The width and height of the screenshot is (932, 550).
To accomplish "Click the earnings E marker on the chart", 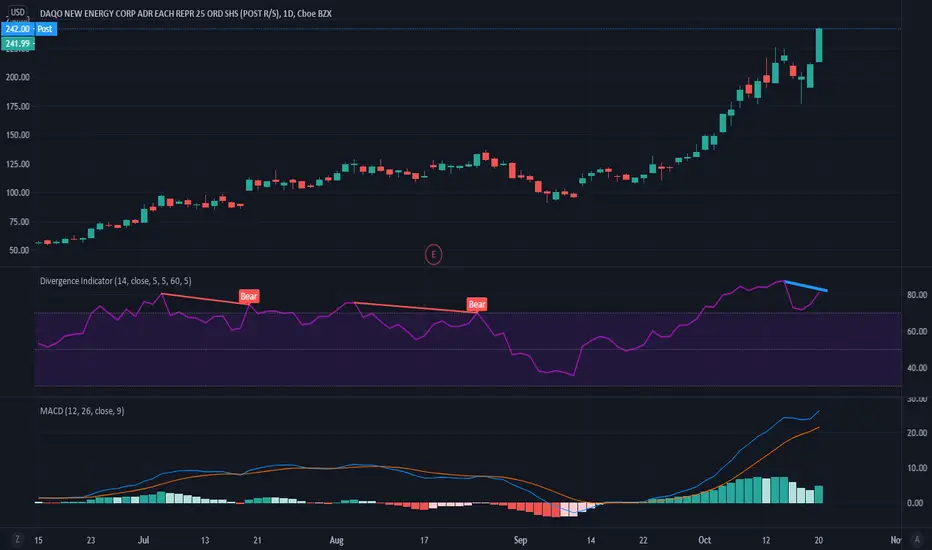I will (x=433, y=254).
